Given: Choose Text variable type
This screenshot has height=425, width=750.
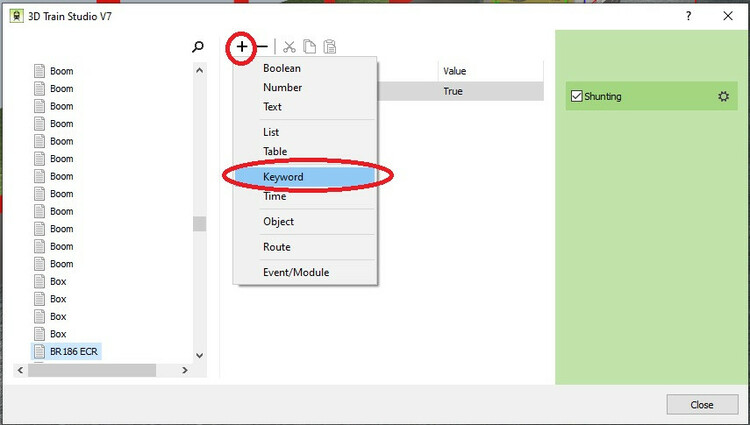Looking at the screenshot, I should pyautogui.click(x=305, y=107).
